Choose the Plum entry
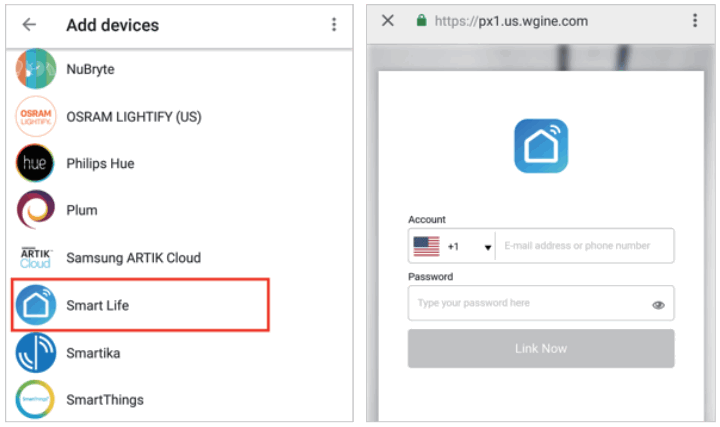The image size is (720, 427). pyautogui.click(x=179, y=210)
